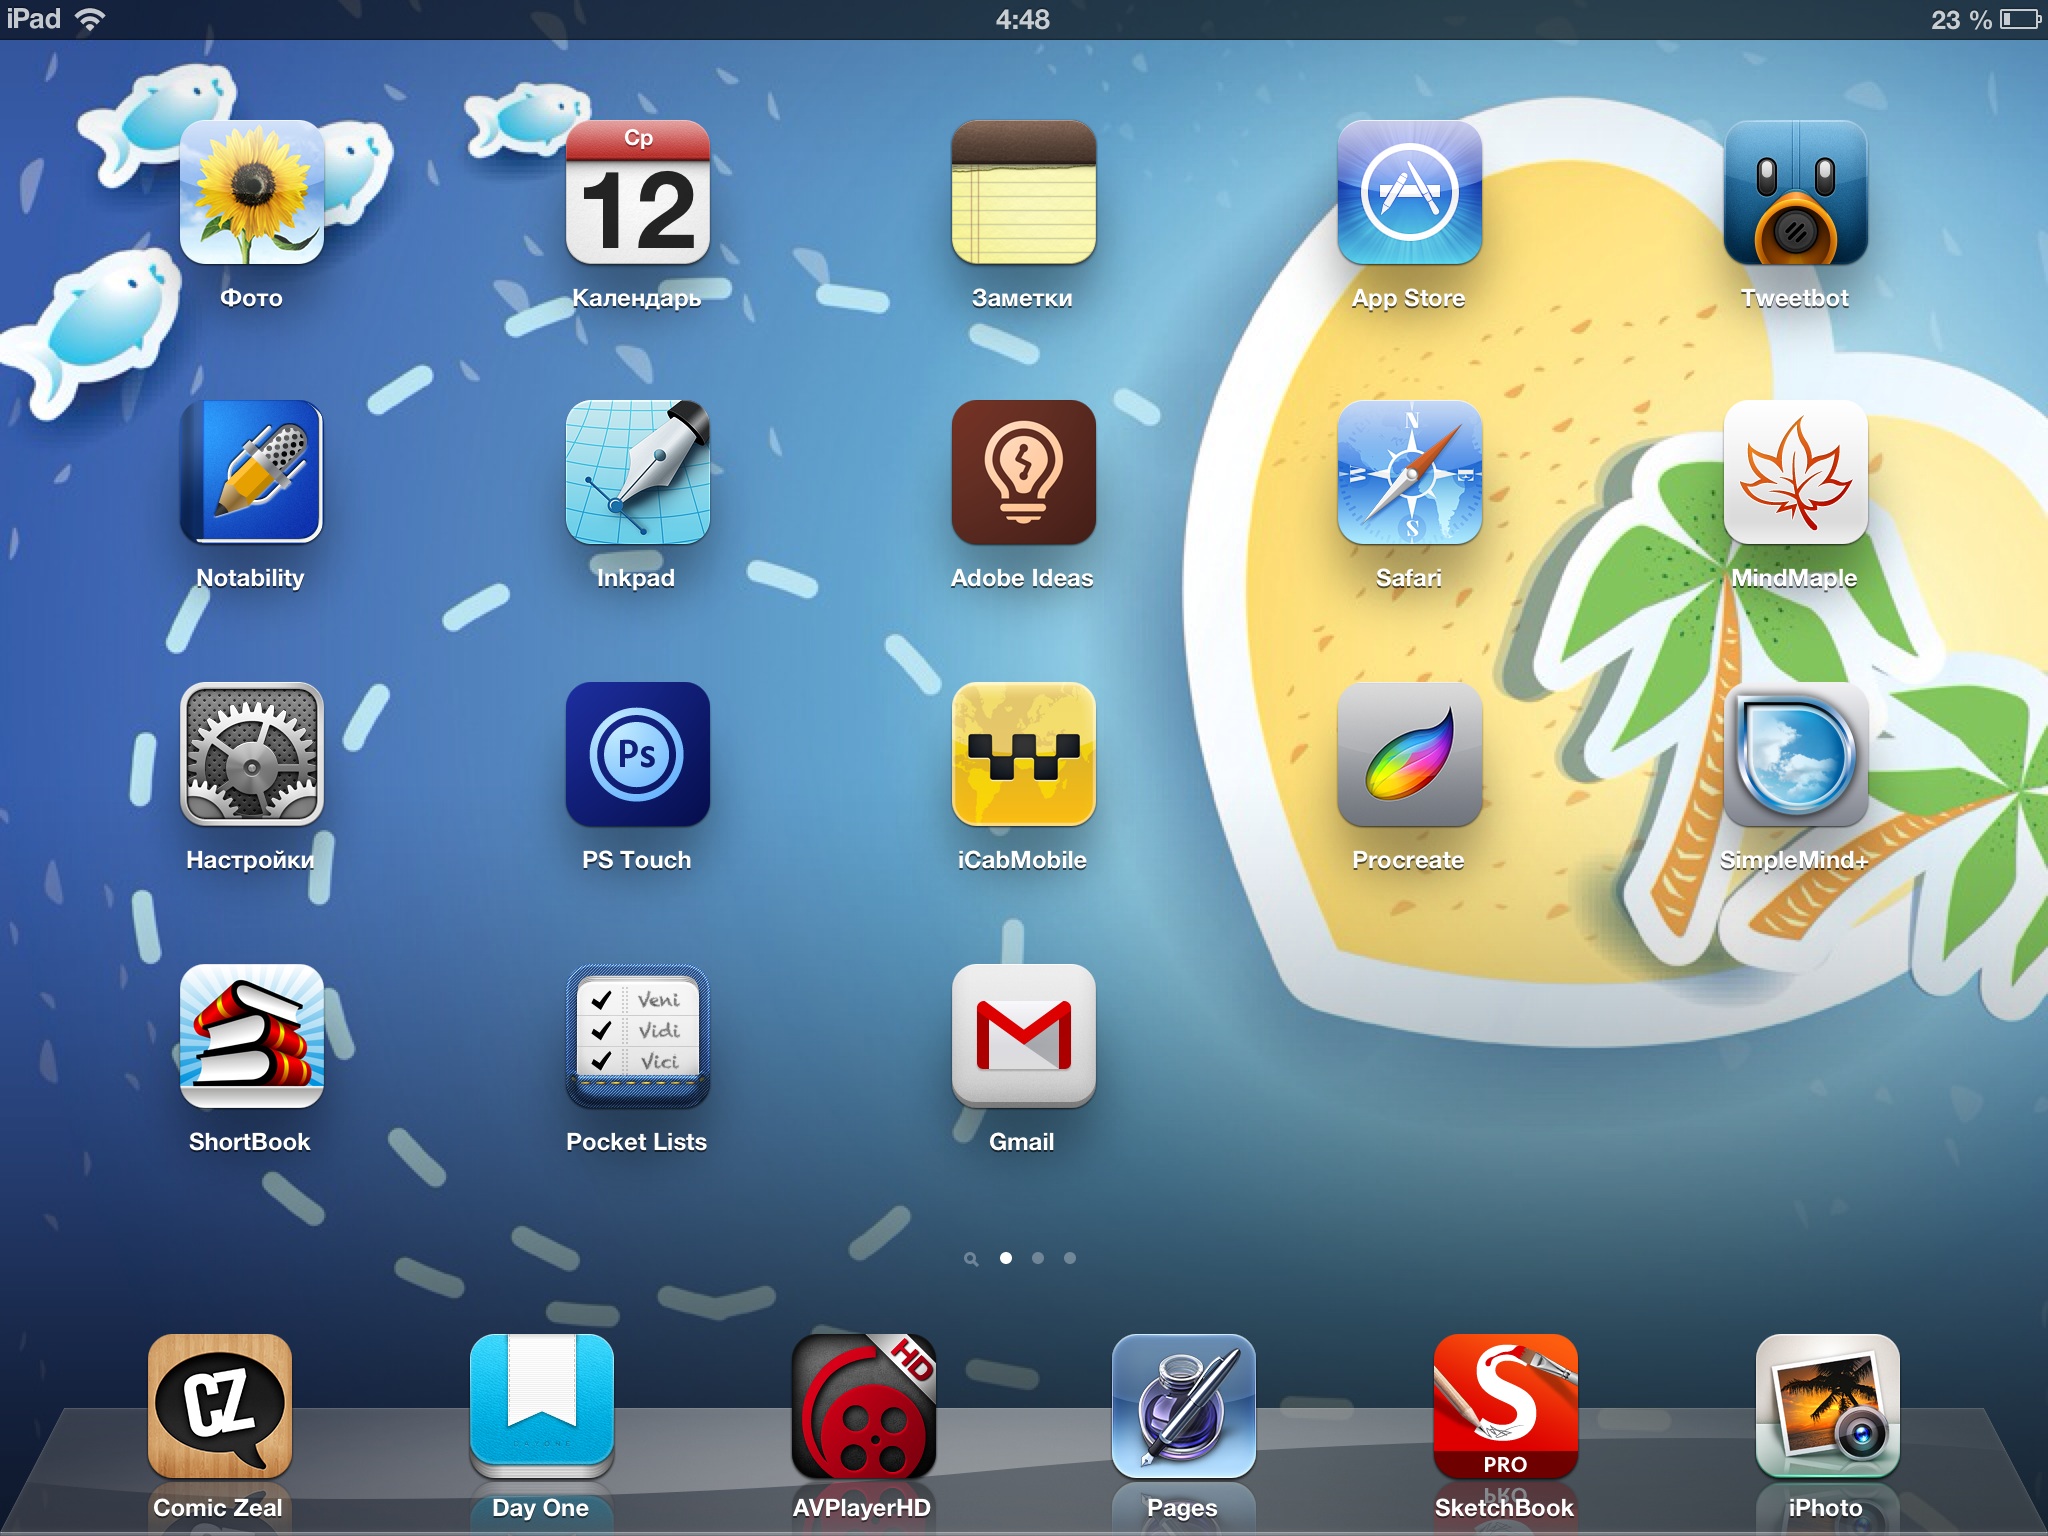Open the iCabMobile browser

(x=1024, y=754)
